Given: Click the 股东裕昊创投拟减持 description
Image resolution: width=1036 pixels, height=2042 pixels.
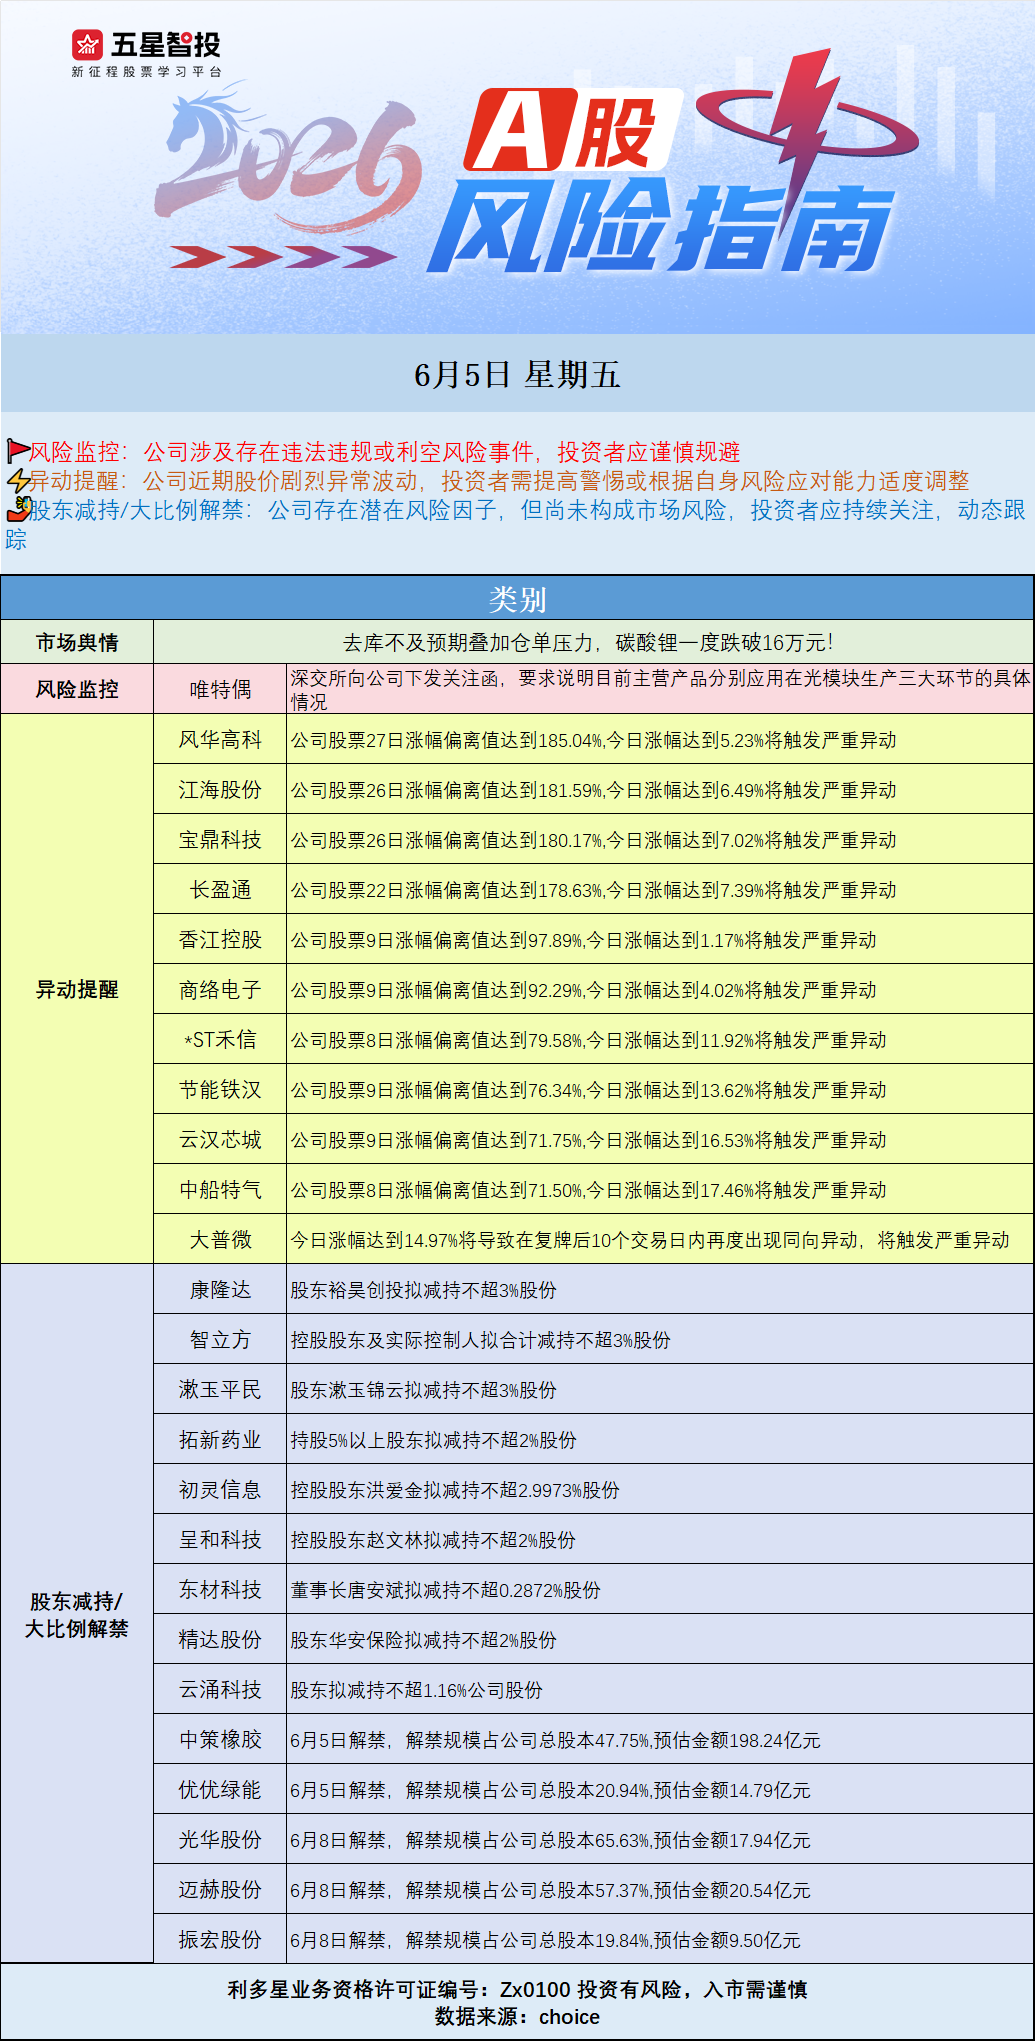Looking at the screenshot, I should click(423, 1290).
